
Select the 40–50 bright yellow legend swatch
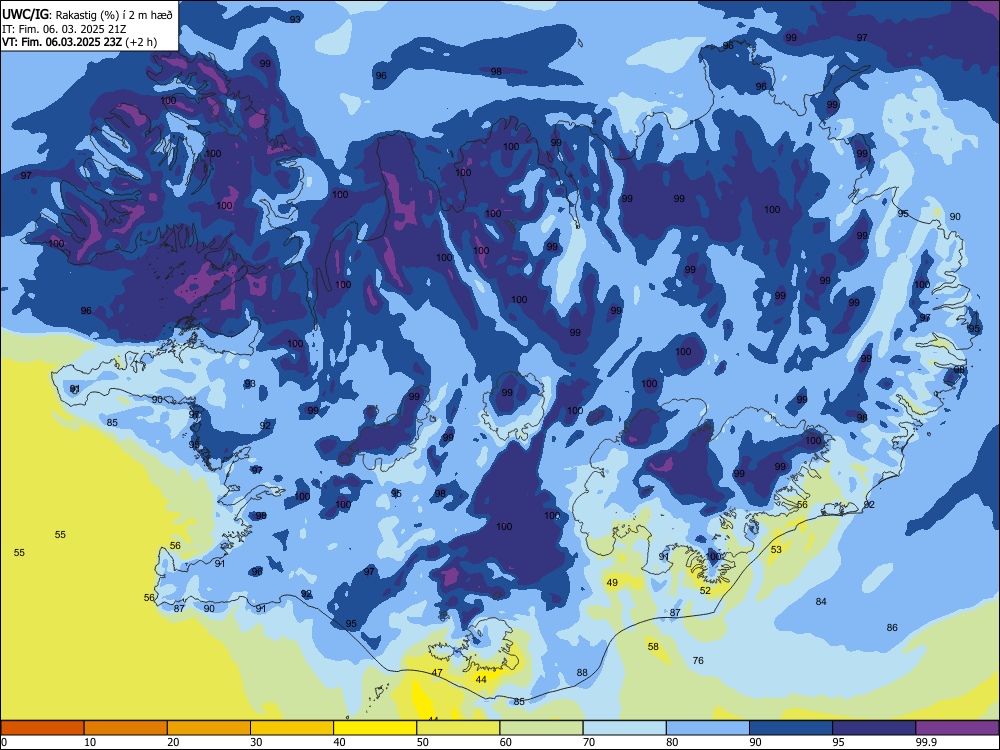point(375,728)
